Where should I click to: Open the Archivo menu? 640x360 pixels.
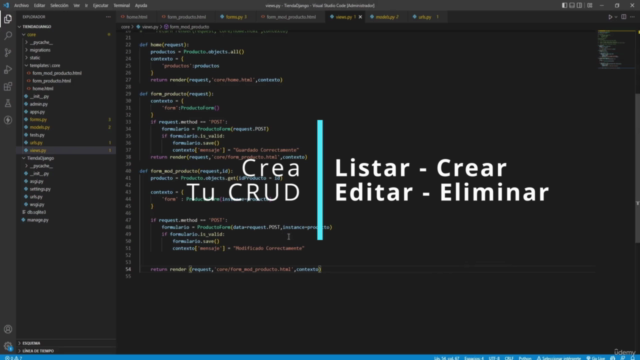[x=21, y=5]
